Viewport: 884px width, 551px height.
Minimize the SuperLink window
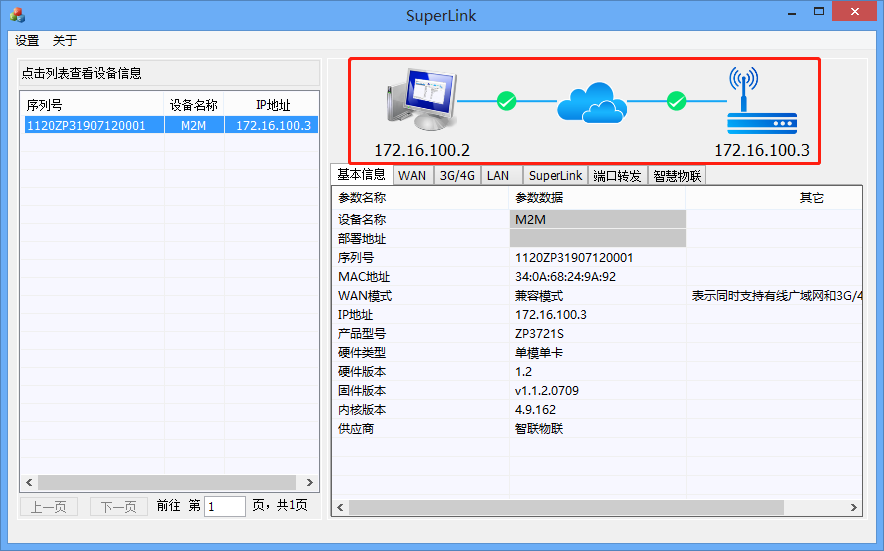[x=792, y=12]
